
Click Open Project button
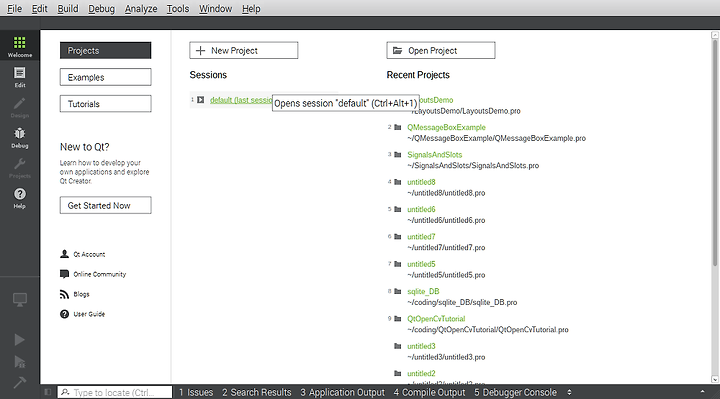tap(441, 51)
